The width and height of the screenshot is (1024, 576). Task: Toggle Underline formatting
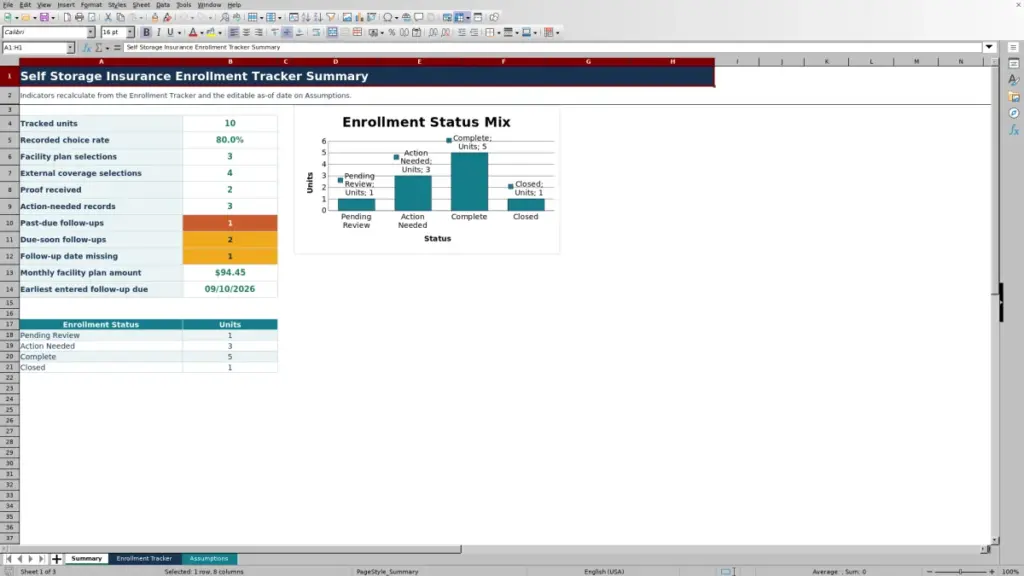click(x=170, y=33)
